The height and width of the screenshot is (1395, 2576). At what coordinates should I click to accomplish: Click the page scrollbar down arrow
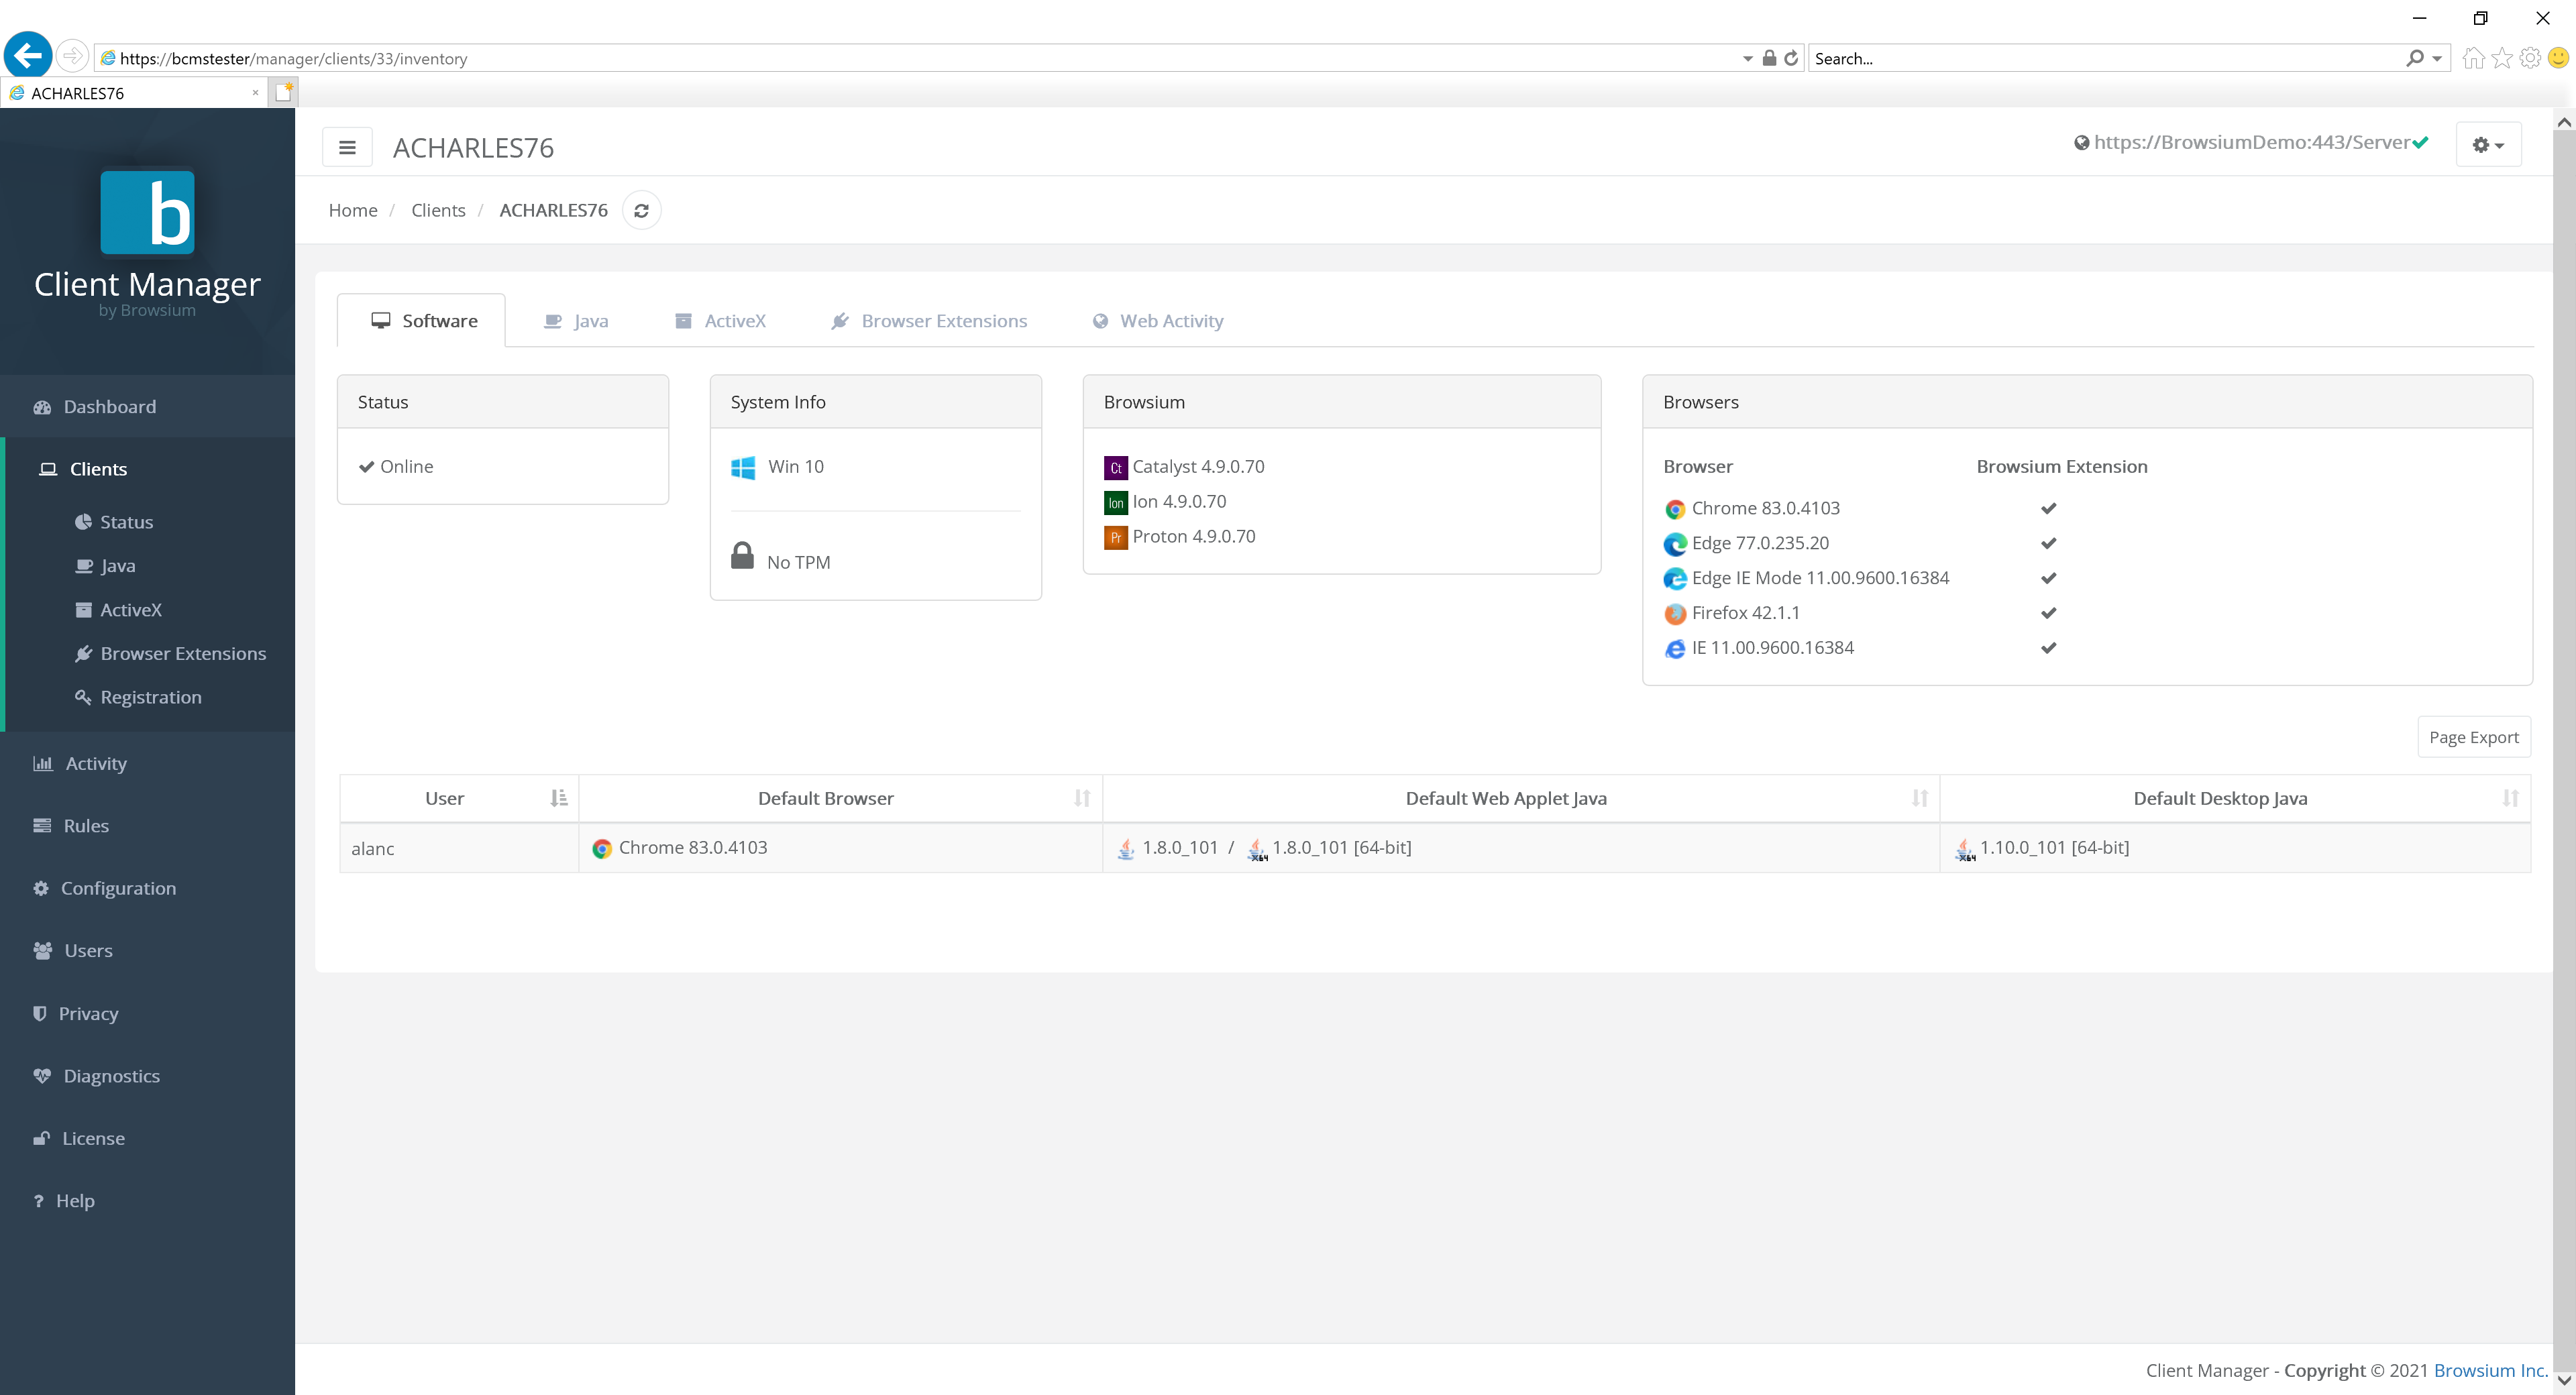(2564, 1380)
